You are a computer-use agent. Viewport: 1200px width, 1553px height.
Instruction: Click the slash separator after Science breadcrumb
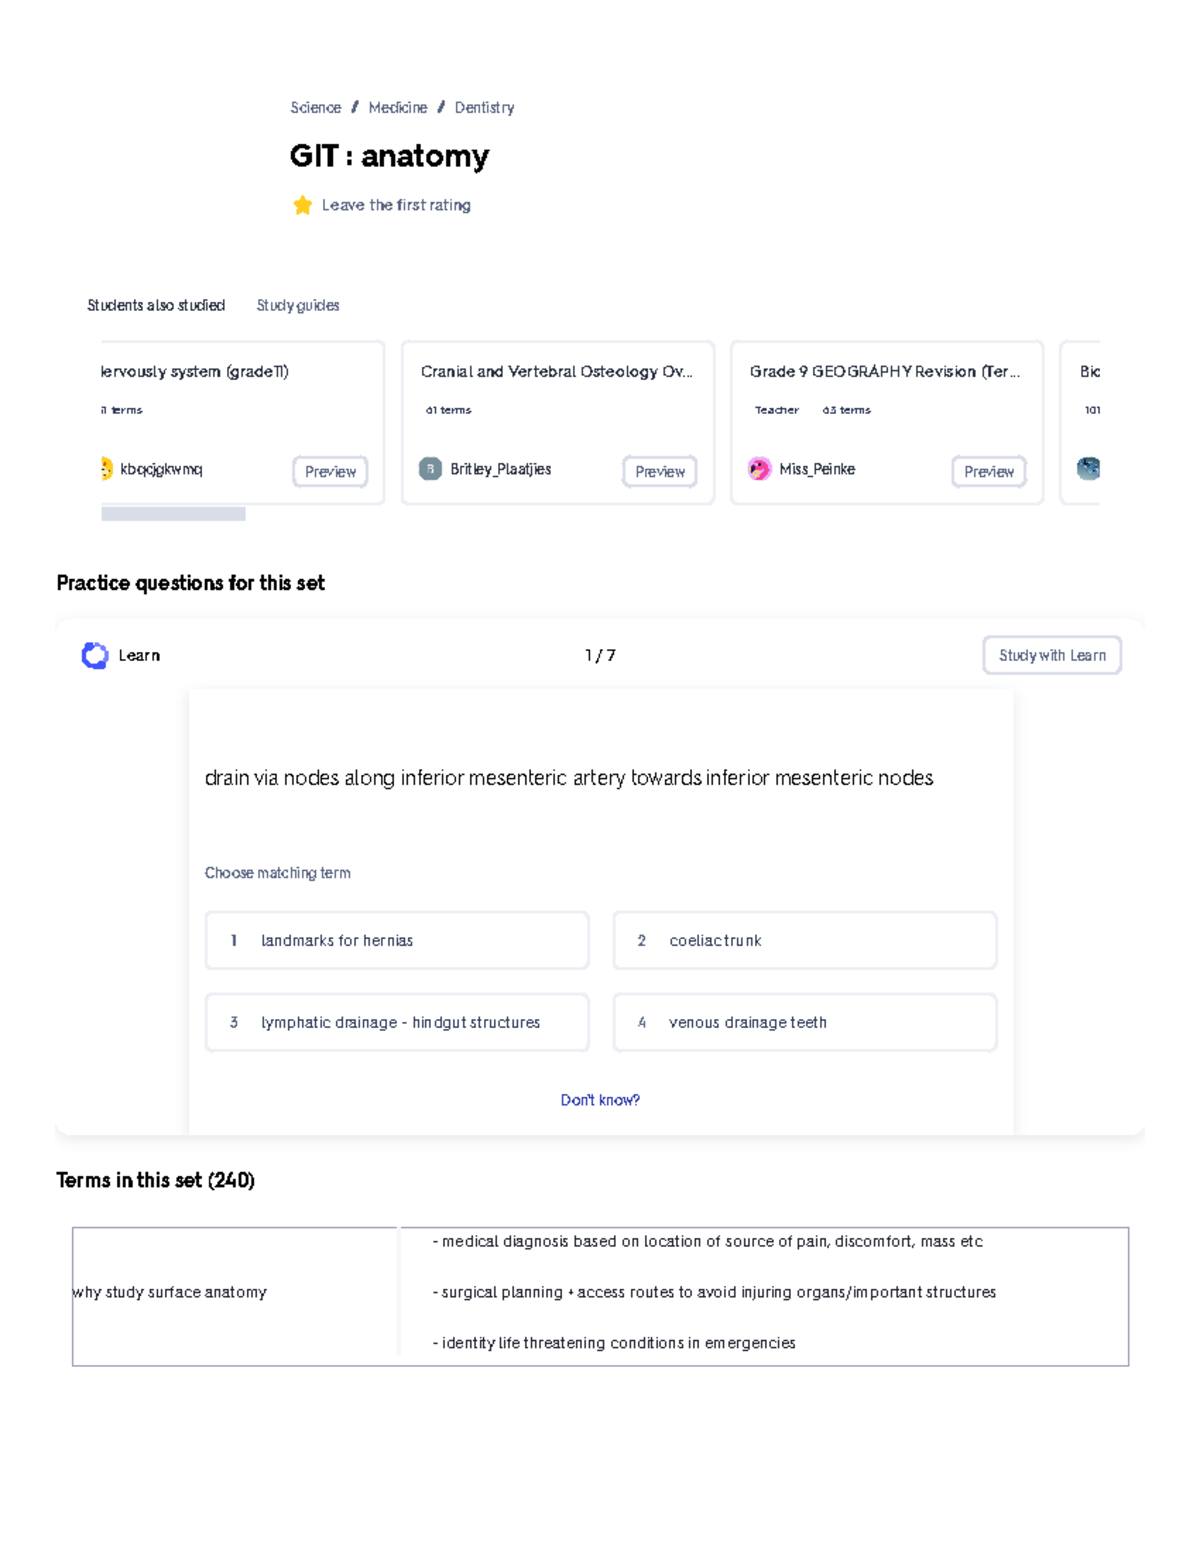click(355, 107)
